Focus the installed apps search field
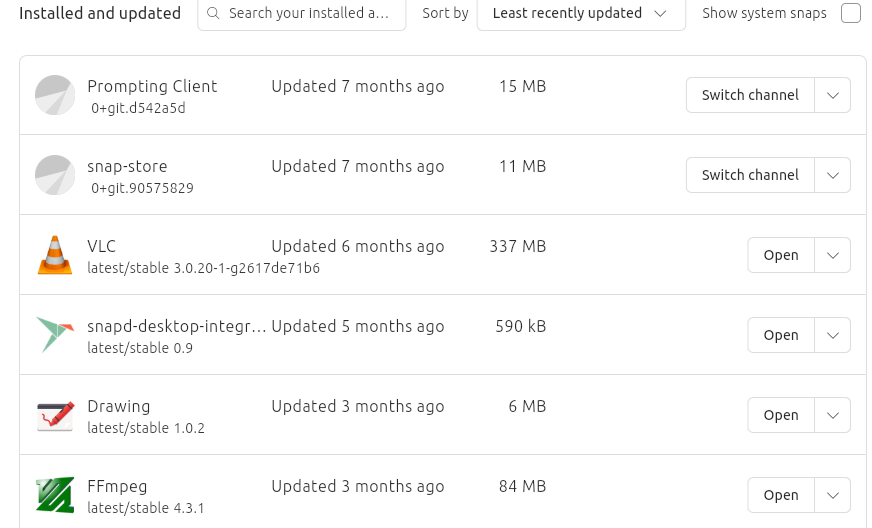 point(308,14)
